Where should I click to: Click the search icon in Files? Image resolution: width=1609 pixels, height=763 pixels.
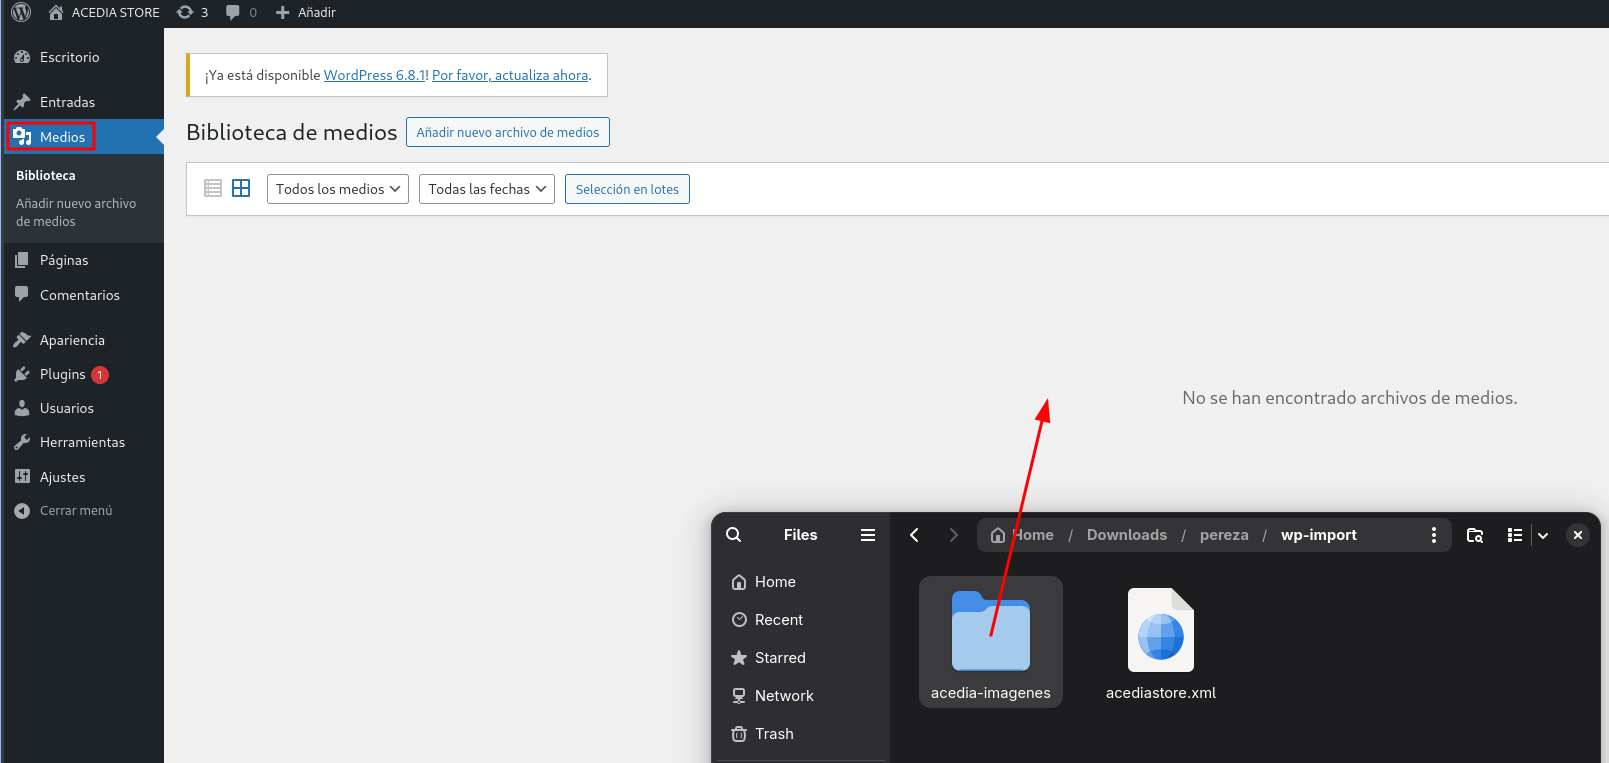click(734, 535)
